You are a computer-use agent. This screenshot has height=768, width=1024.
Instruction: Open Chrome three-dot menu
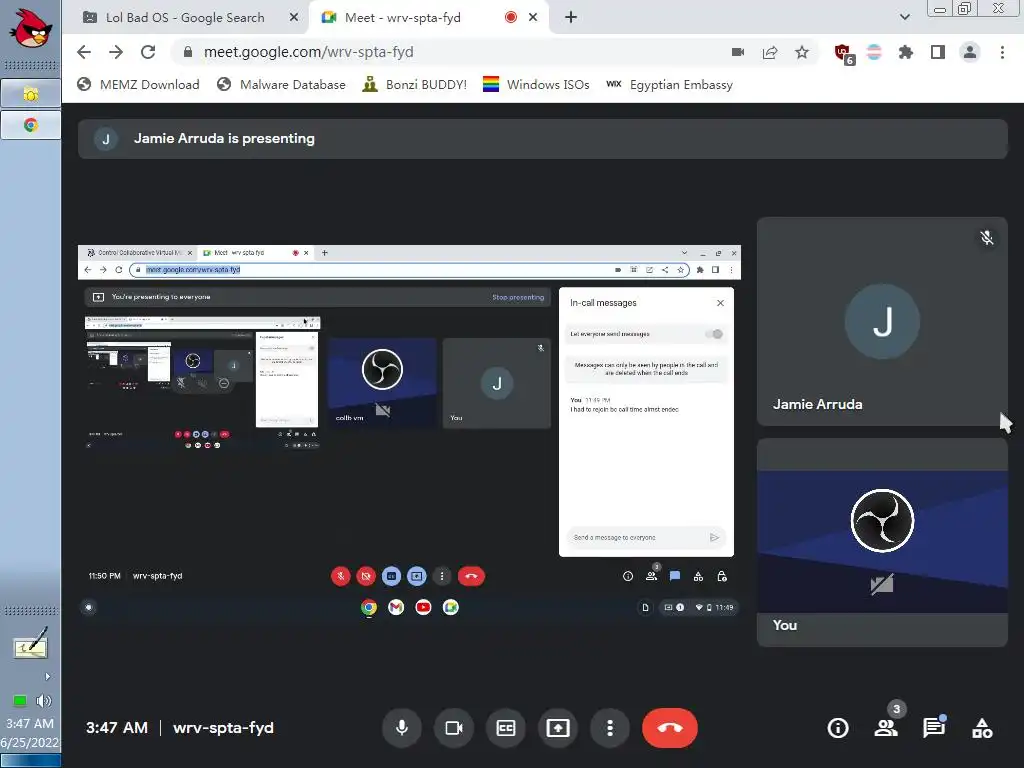1002,52
